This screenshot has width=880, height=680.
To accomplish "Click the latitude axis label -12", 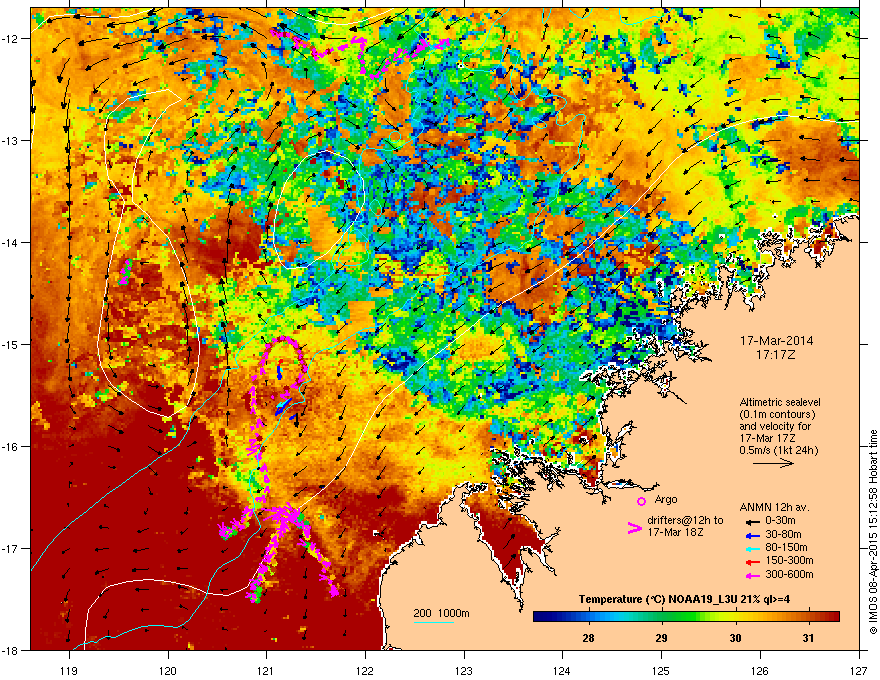I will tap(12, 39).
